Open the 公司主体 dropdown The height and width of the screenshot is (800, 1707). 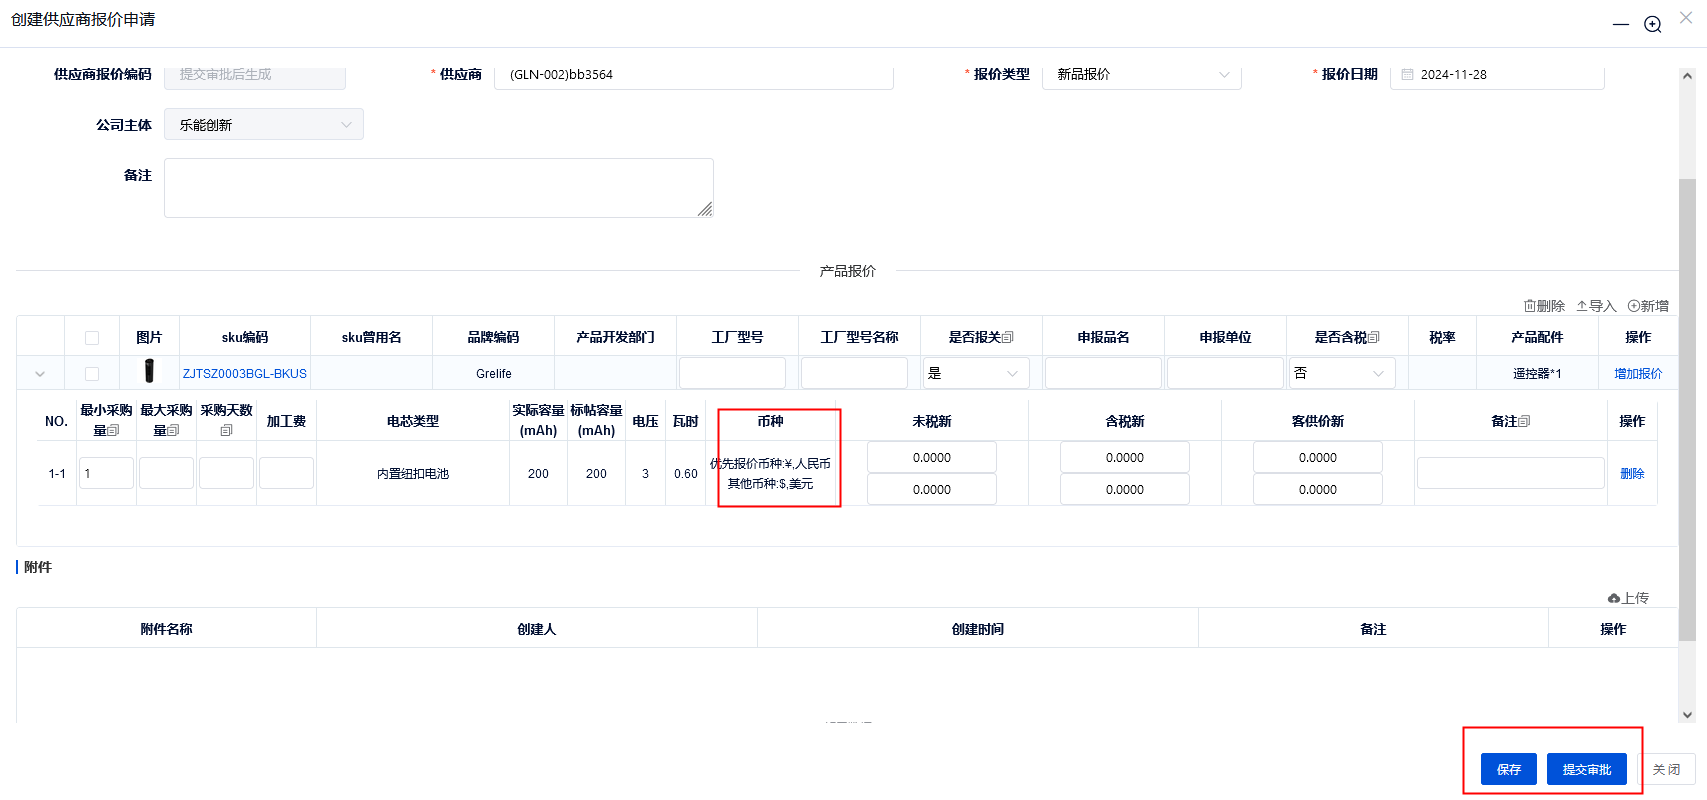pyautogui.click(x=264, y=124)
